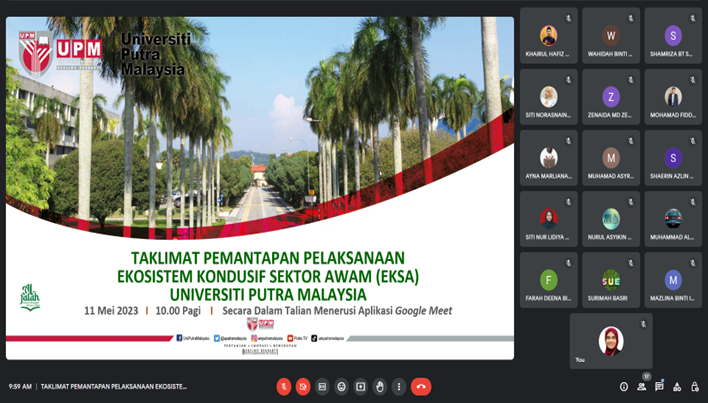Leave the call with the red hang-up button
The height and width of the screenshot is (403, 708).
(421, 387)
